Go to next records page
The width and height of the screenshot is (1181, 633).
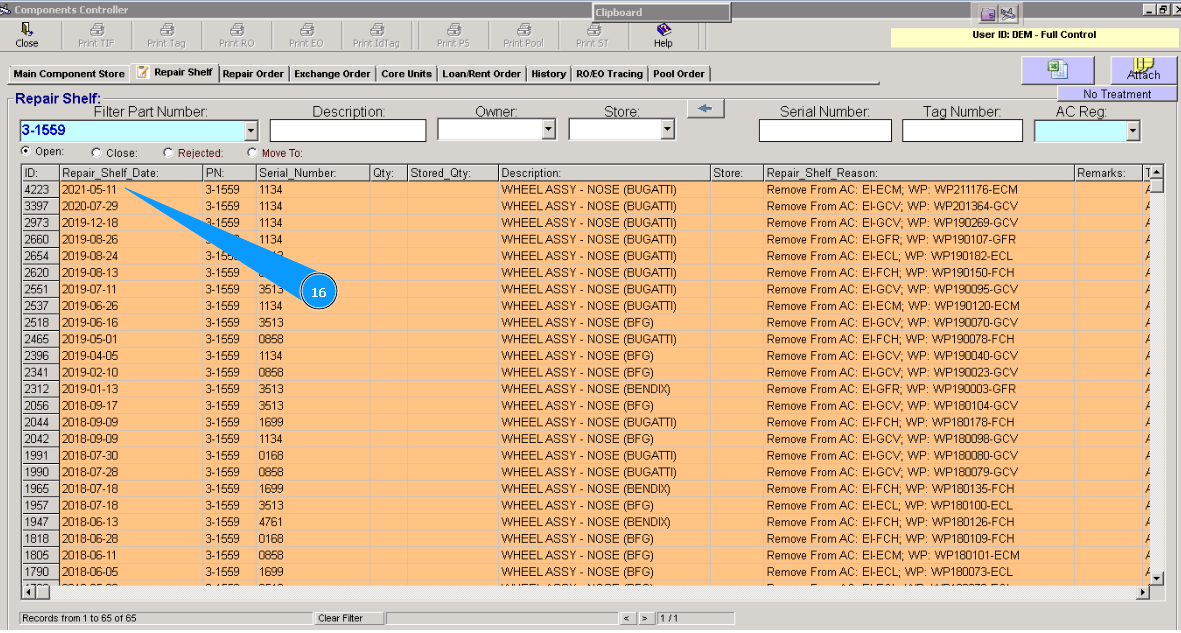[x=645, y=618]
